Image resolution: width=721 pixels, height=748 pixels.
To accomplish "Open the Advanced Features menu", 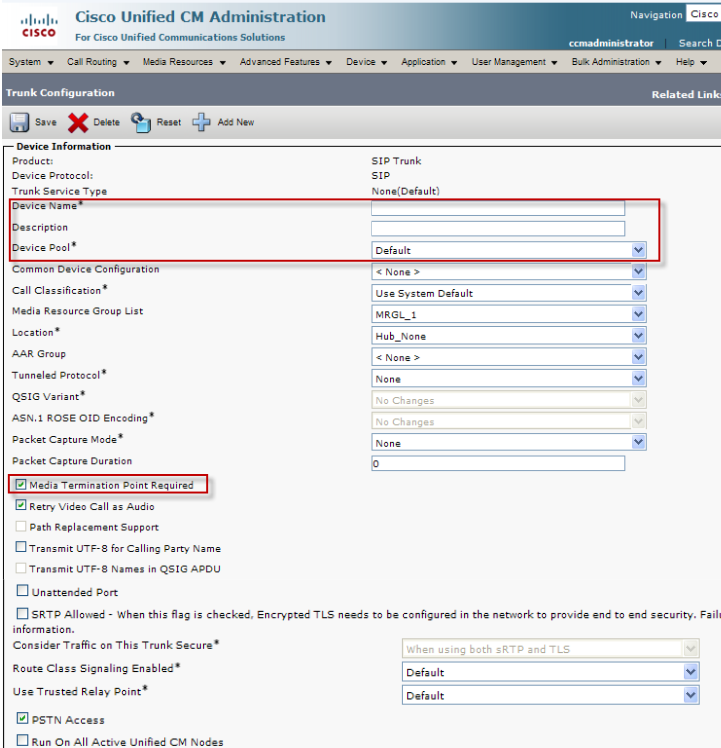I will point(285,62).
